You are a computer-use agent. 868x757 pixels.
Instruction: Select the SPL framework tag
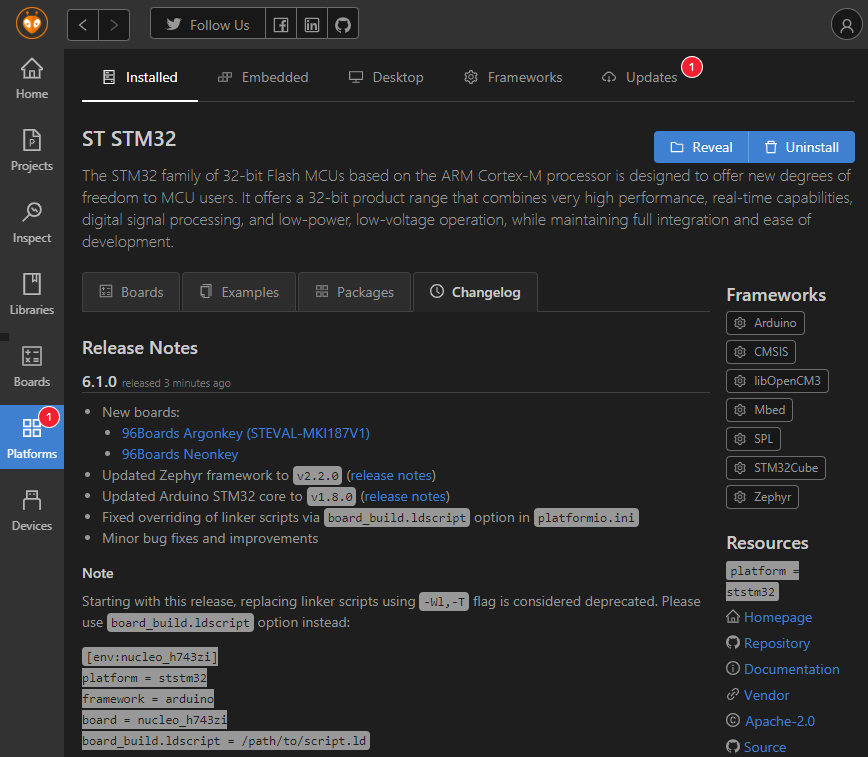click(753, 439)
